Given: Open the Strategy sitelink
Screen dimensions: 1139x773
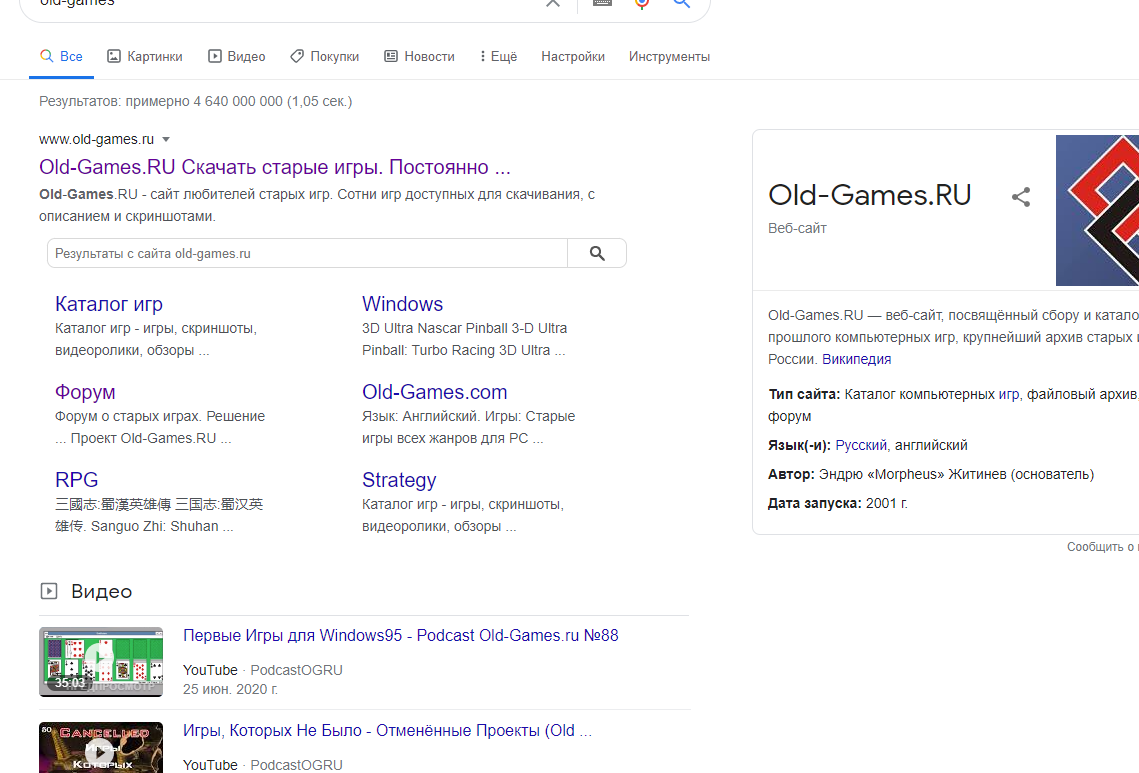Looking at the screenshot, I should click(399, 479).
